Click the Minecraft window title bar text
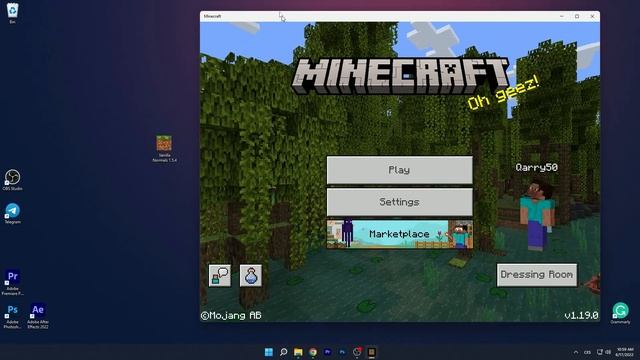This screenshot has width=640, height=360. [x=212, y=16]
